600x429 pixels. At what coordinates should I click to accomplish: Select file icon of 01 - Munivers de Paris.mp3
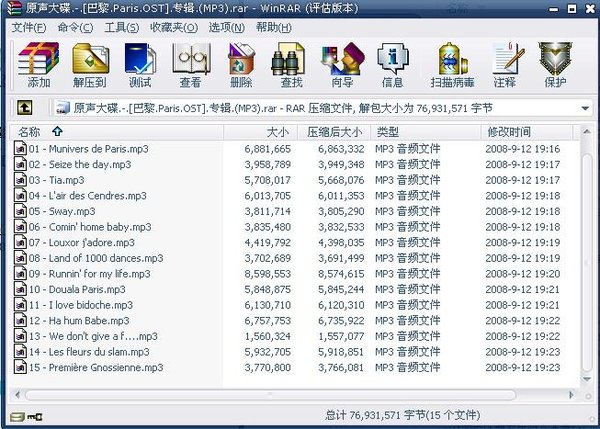[x=20, y=148]
